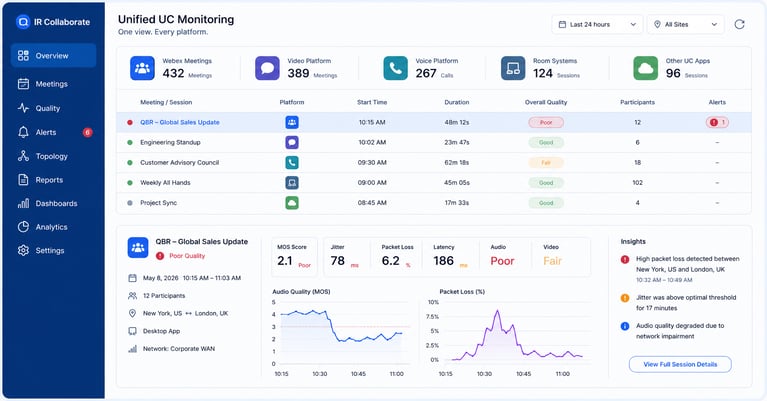Sort by Overall Quality column header
The width and height of the screenshot is (767, 401).
546,102
